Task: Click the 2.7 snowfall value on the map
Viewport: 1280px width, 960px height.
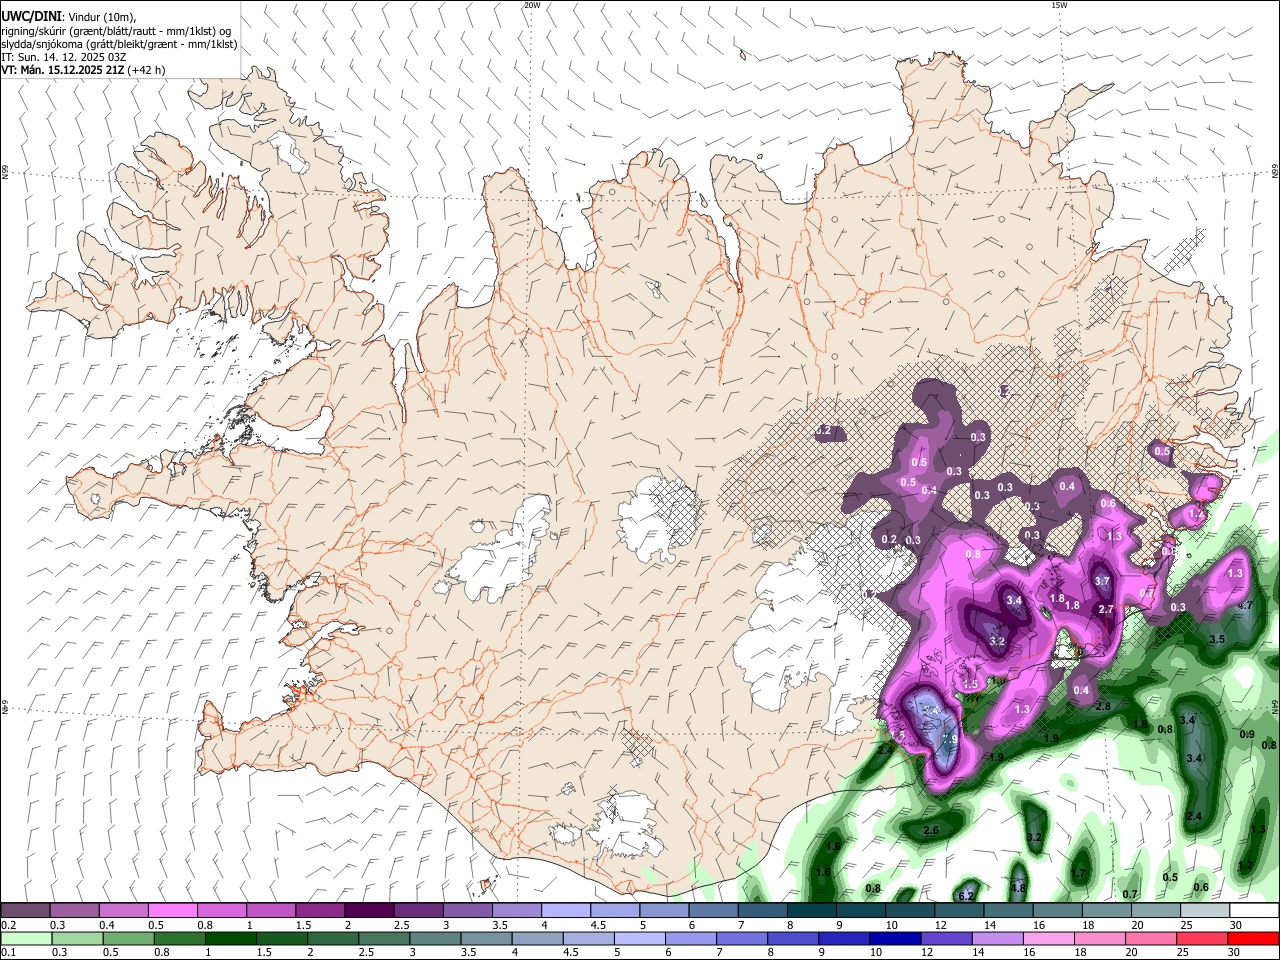Action: tap(1106, 609)
